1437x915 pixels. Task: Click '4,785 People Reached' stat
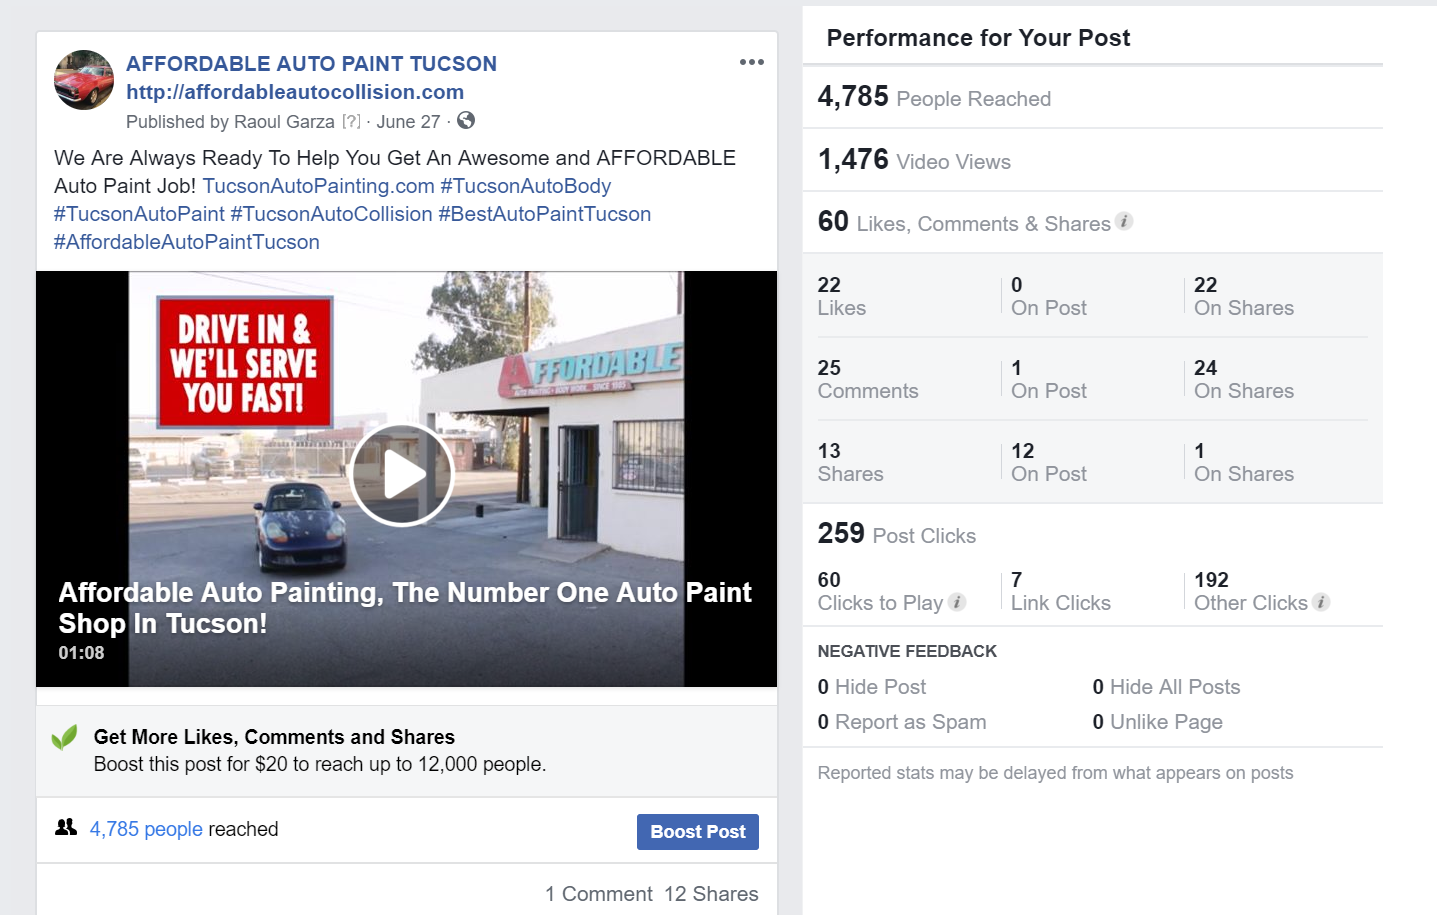(934, 97)
